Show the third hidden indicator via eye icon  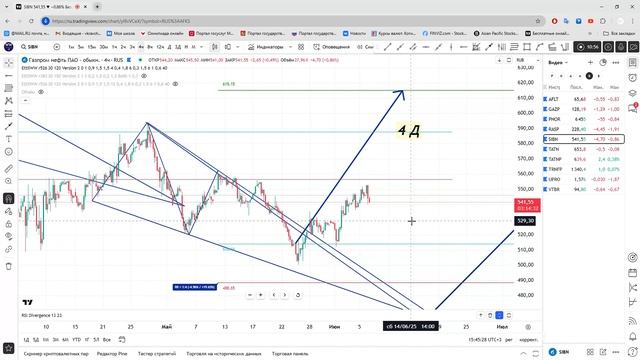(x=175, y=84)
